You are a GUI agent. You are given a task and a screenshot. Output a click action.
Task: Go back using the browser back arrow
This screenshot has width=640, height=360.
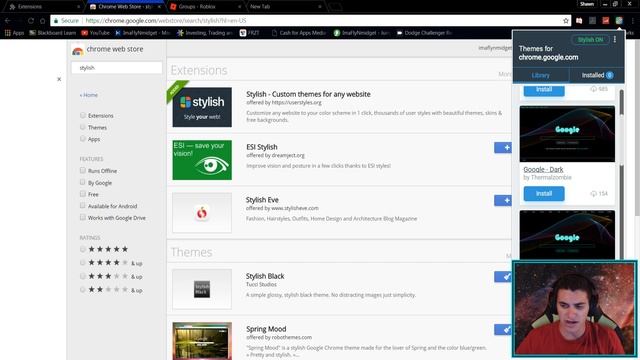click(x=8, y=20)
